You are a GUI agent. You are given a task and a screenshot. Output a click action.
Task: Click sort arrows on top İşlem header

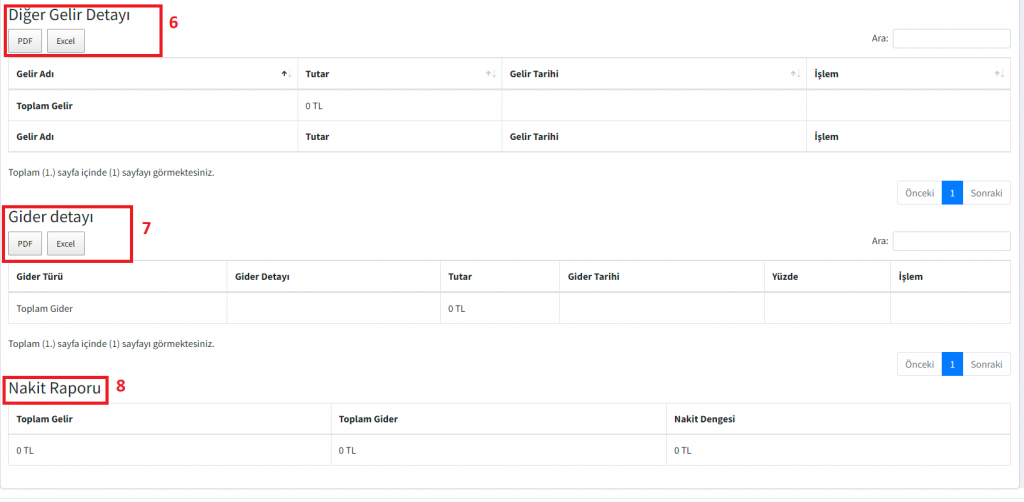[998, 74]
